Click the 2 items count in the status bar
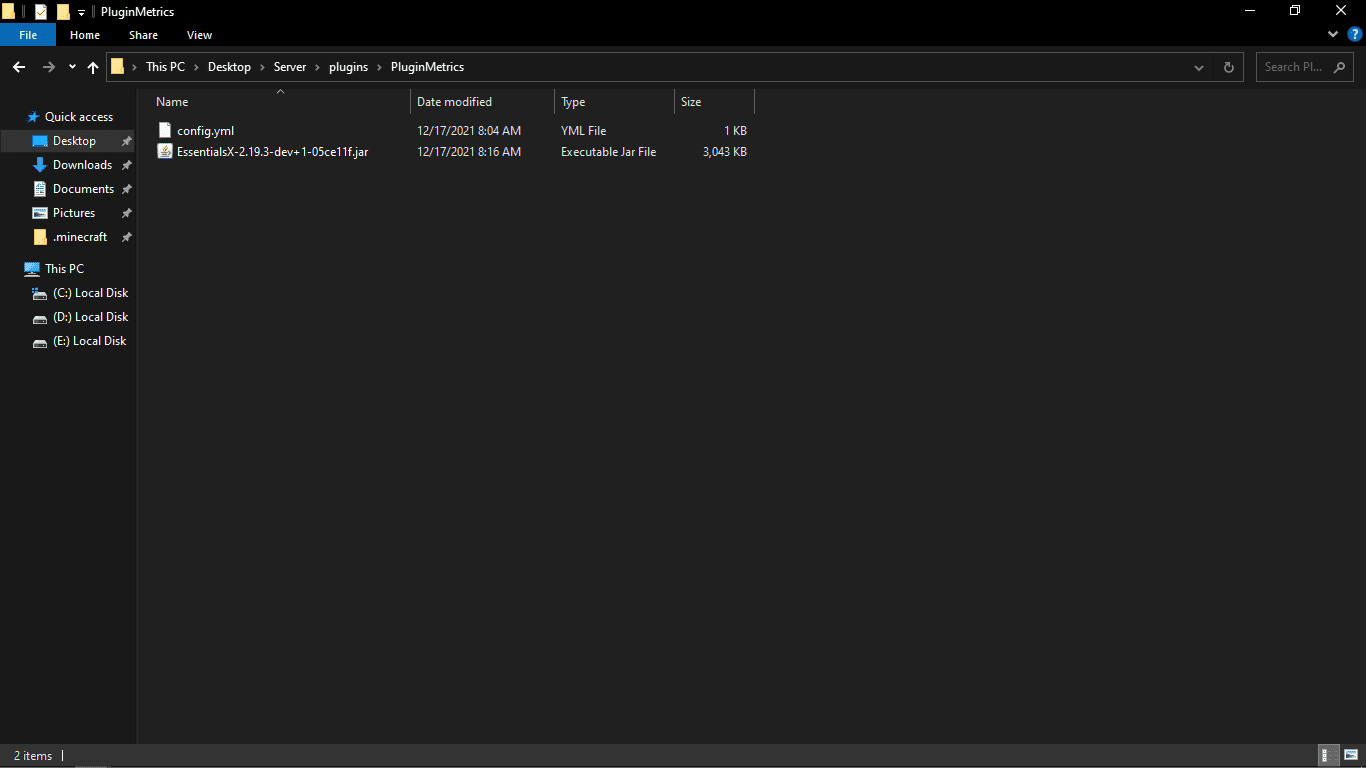This screenshot has height=768, width=1366. [x=33, y=756]
